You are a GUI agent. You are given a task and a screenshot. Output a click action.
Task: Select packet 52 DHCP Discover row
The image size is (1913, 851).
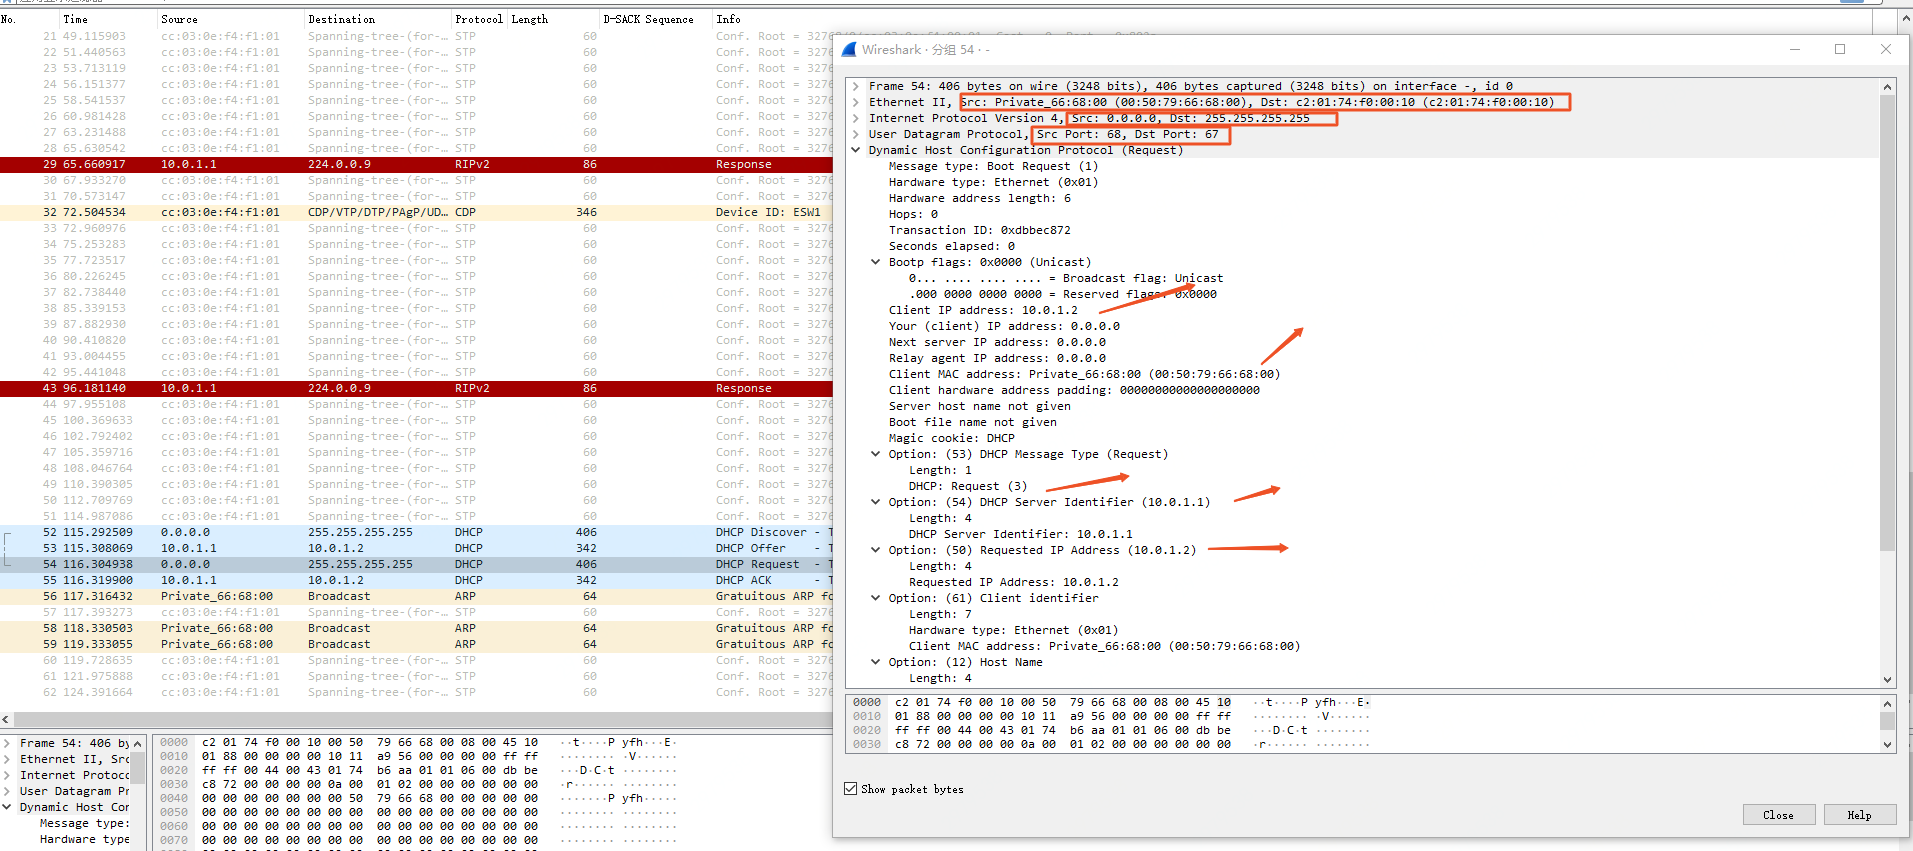pos(416,532)
